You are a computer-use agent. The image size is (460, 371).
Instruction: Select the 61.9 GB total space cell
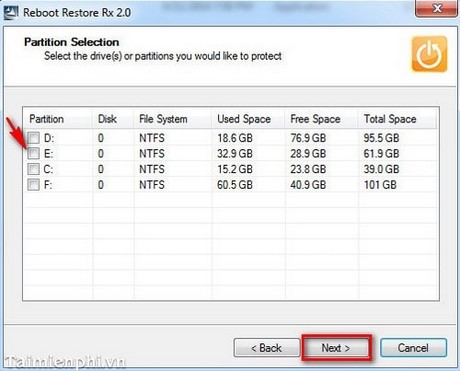[x=382, y=154]
